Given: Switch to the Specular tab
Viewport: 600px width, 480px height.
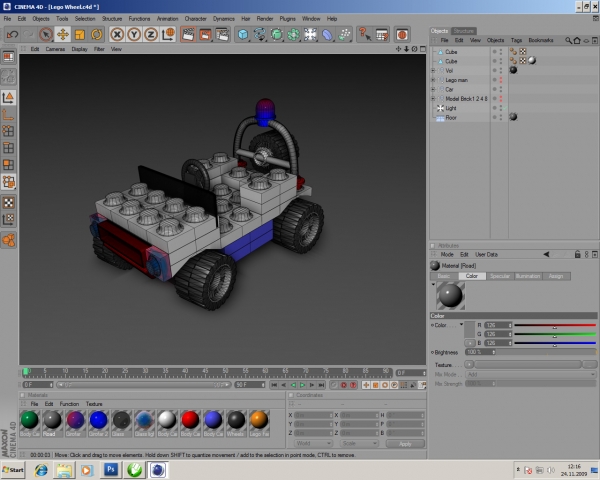Looking at the screenshot, I should pos(500,276).
